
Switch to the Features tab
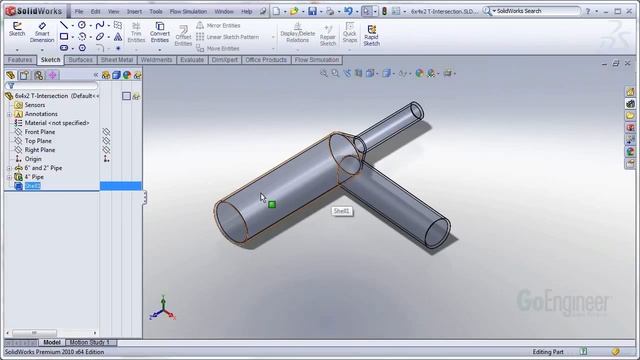[x=20, y=60]
